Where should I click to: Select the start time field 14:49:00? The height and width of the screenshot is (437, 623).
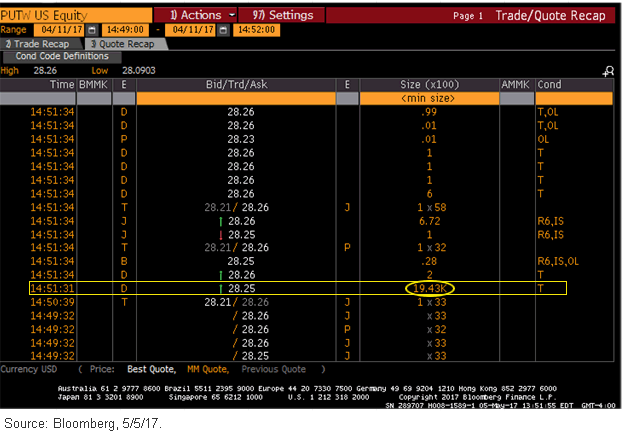click(x=125, y=30)
